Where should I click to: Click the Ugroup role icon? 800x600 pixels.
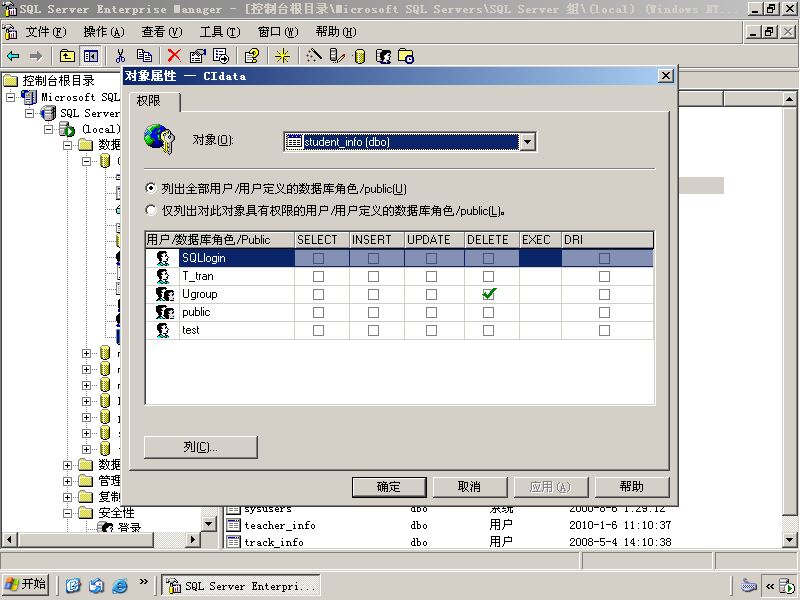[164, 294]
